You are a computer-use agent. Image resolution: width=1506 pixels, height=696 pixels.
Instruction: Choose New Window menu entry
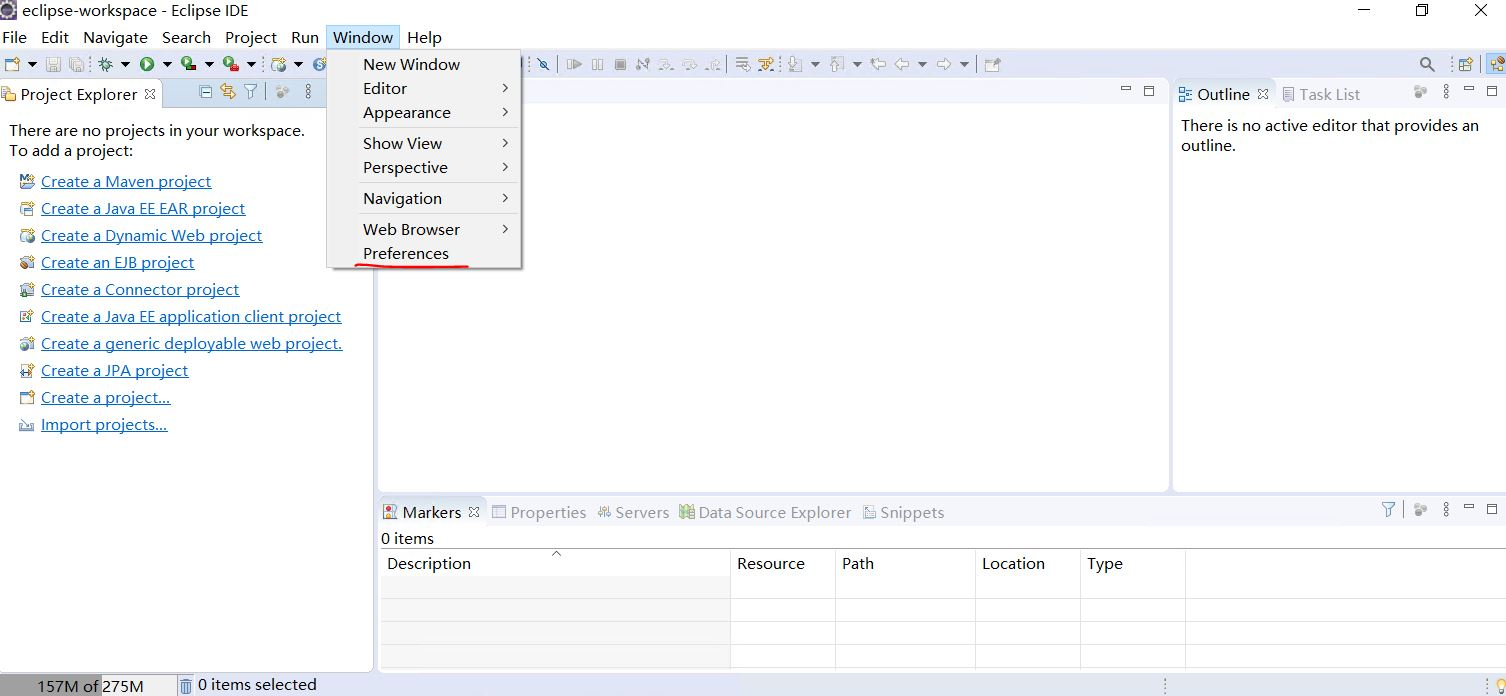pyautogui.click(x=424, y=64)
